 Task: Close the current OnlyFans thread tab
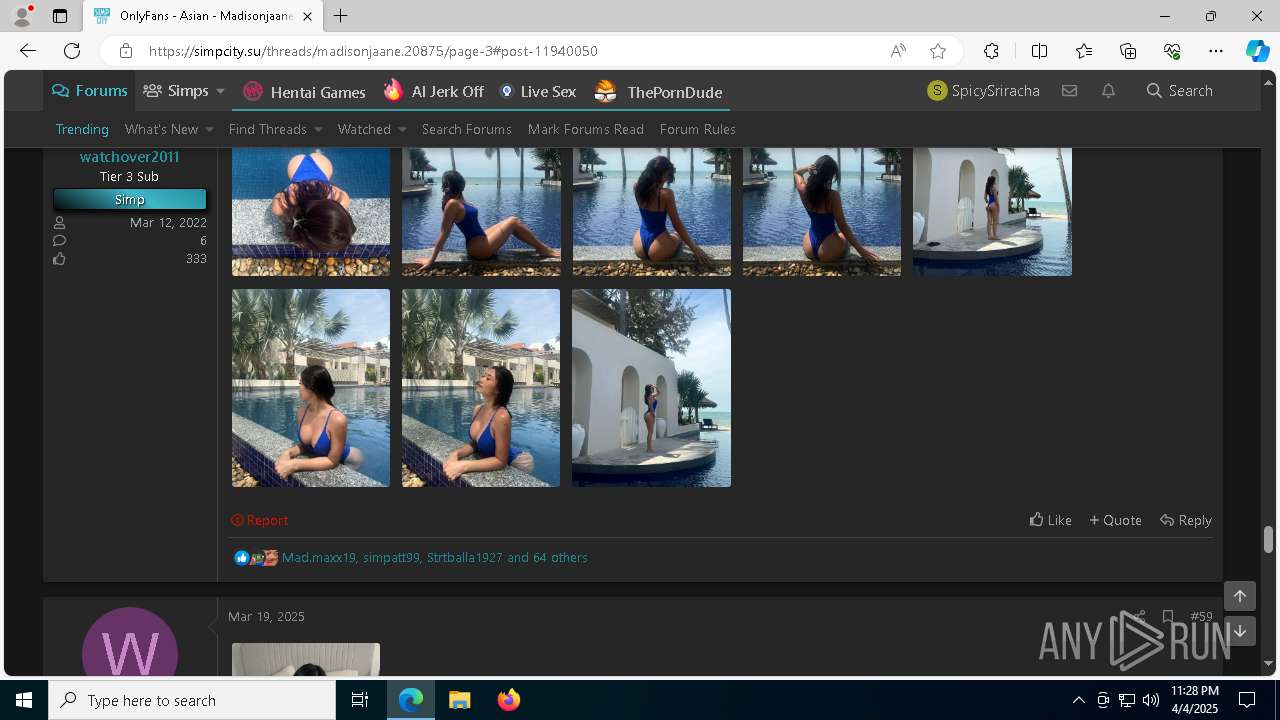point(308,16)
